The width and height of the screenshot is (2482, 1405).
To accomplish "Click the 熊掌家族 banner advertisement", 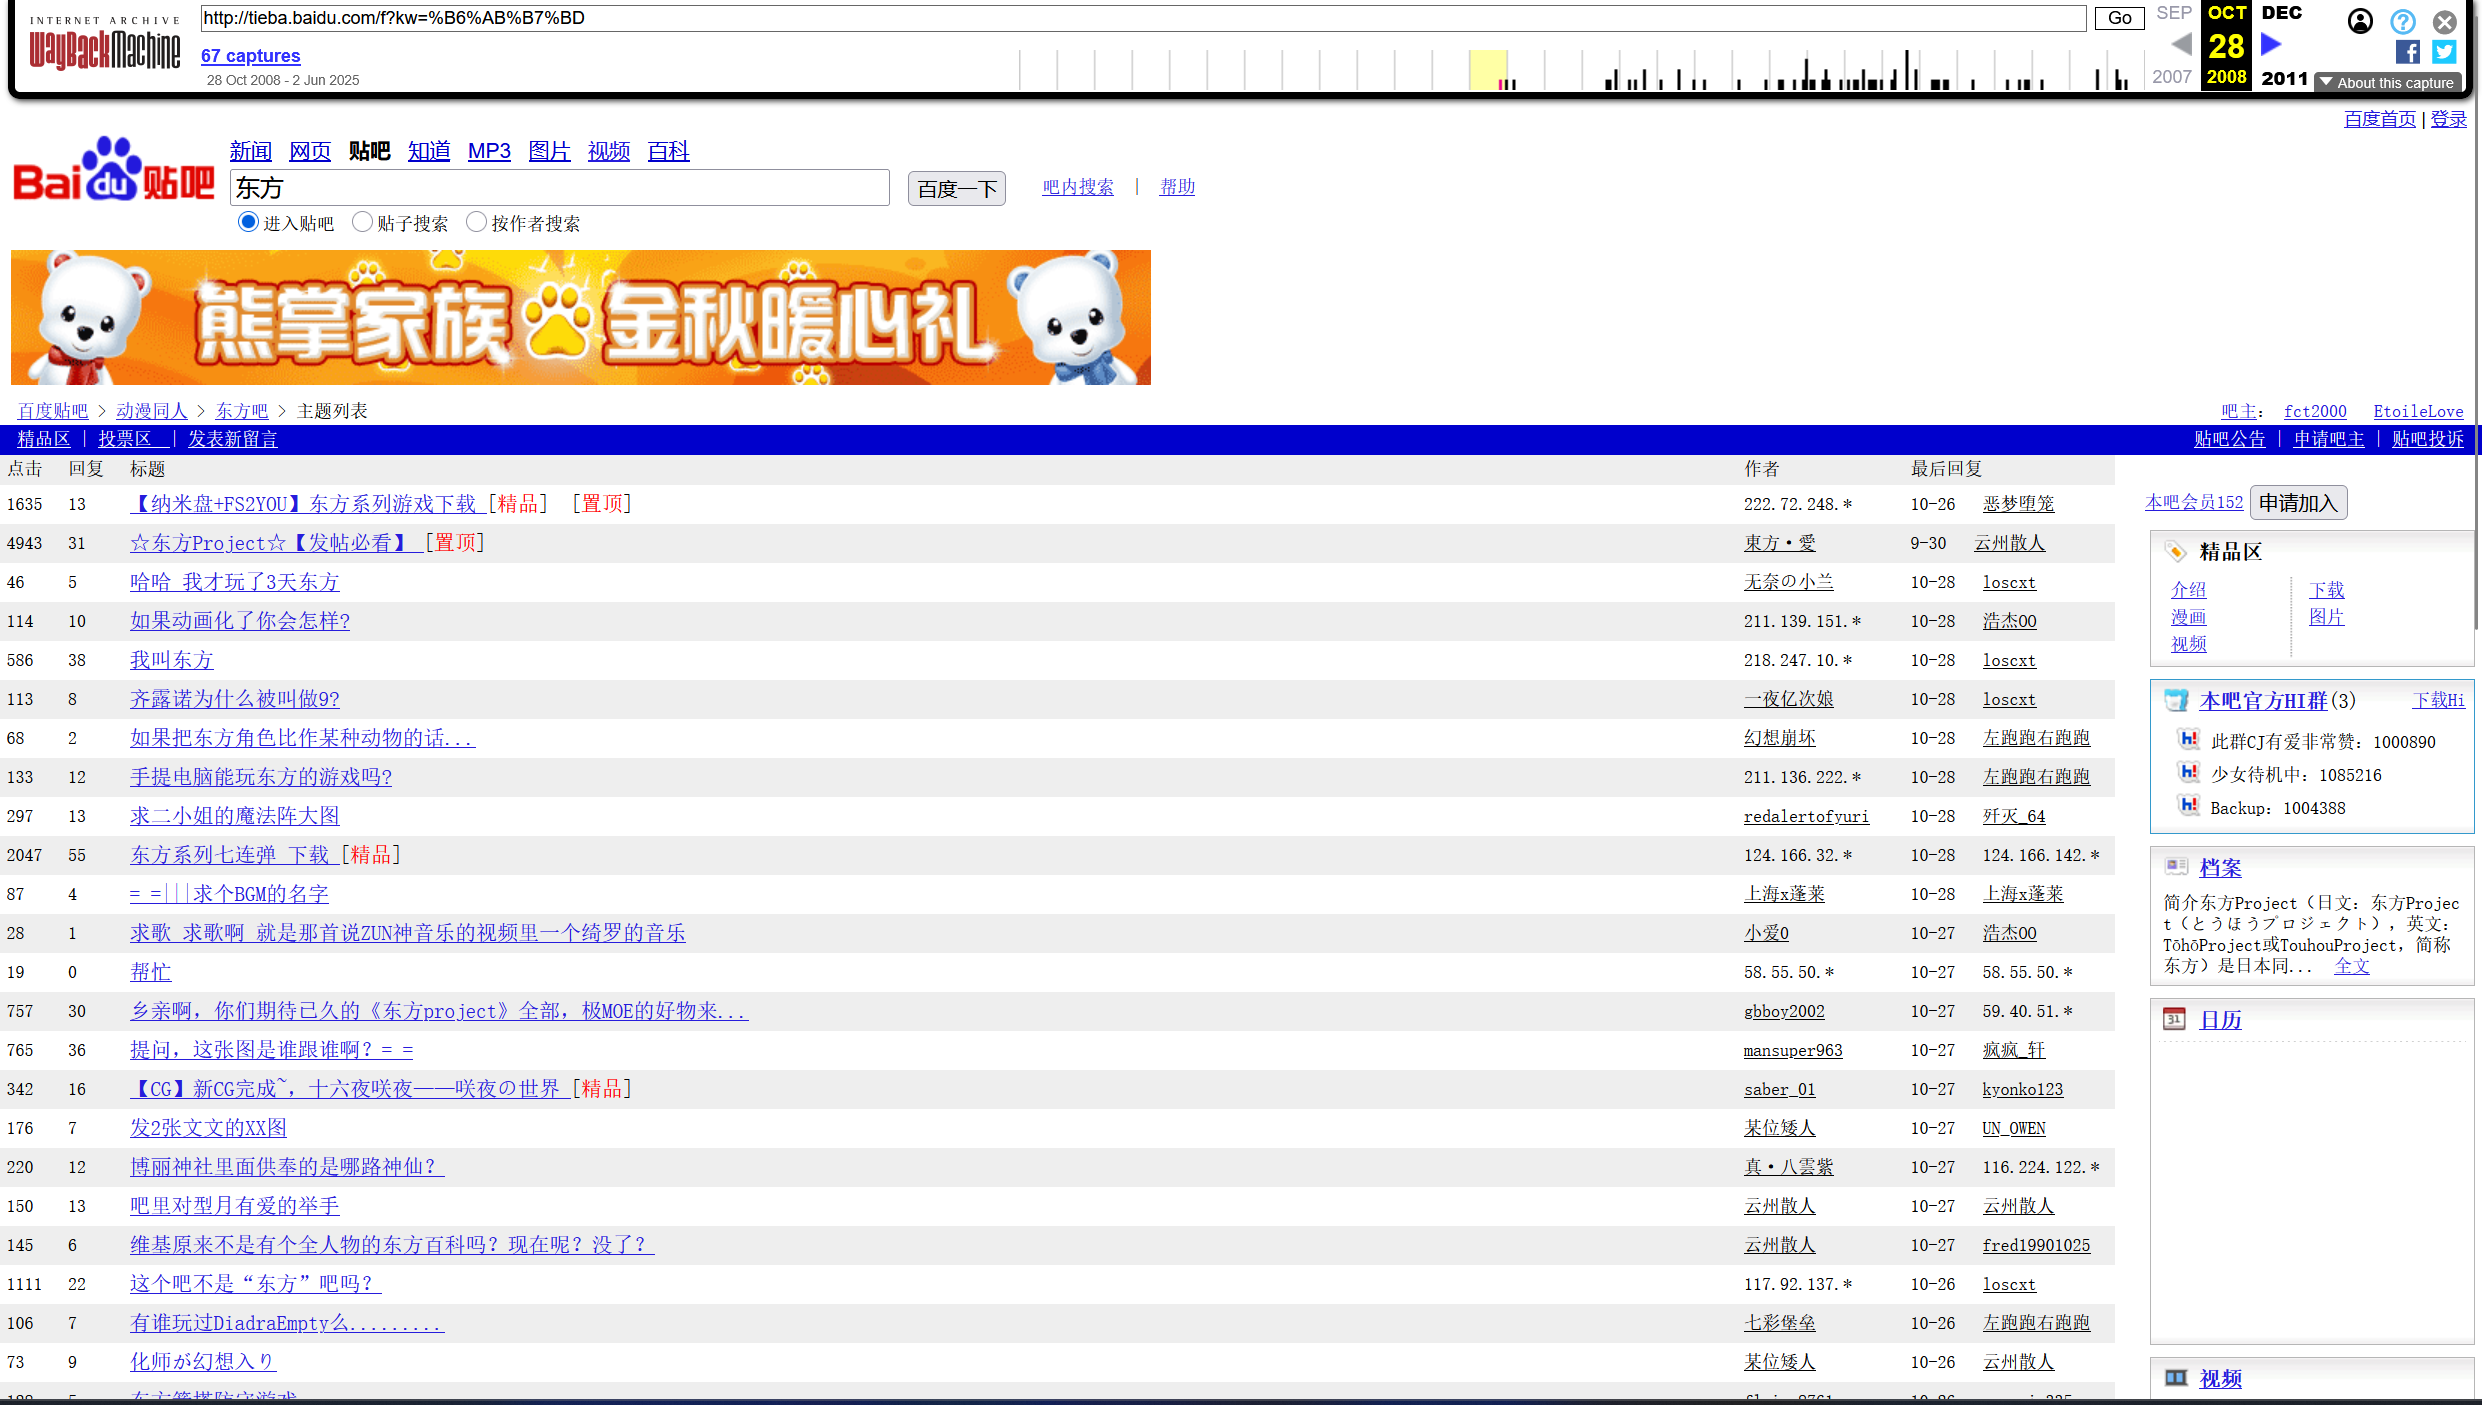I will tap(581, 317).
